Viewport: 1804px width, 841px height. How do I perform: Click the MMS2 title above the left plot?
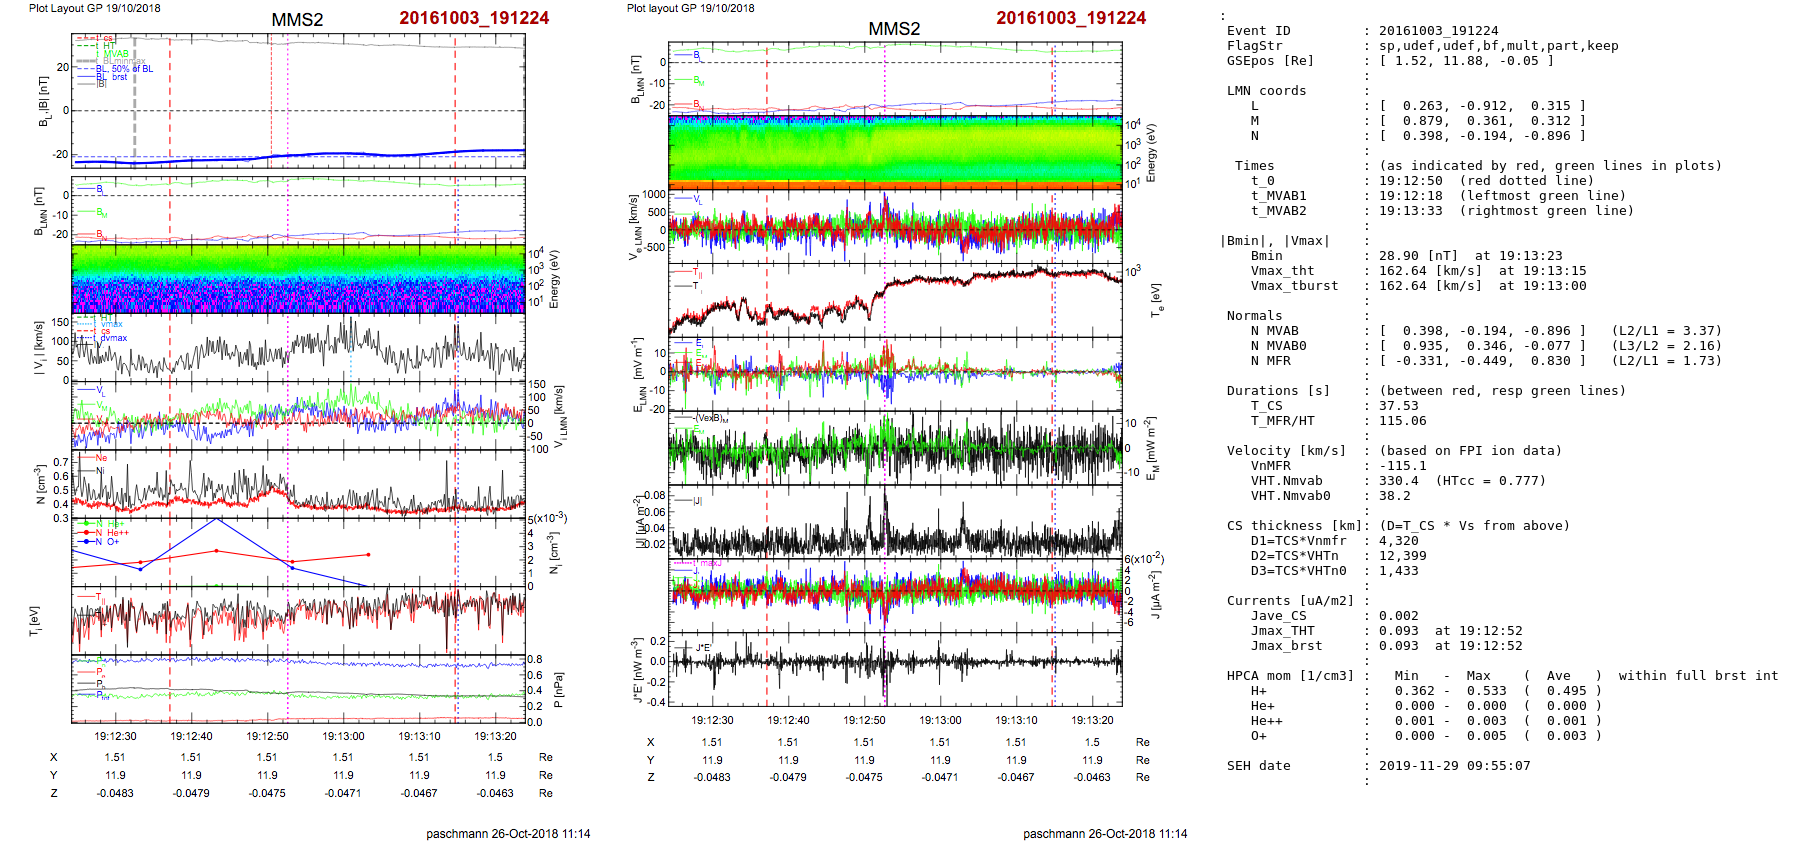pos(297,20)
